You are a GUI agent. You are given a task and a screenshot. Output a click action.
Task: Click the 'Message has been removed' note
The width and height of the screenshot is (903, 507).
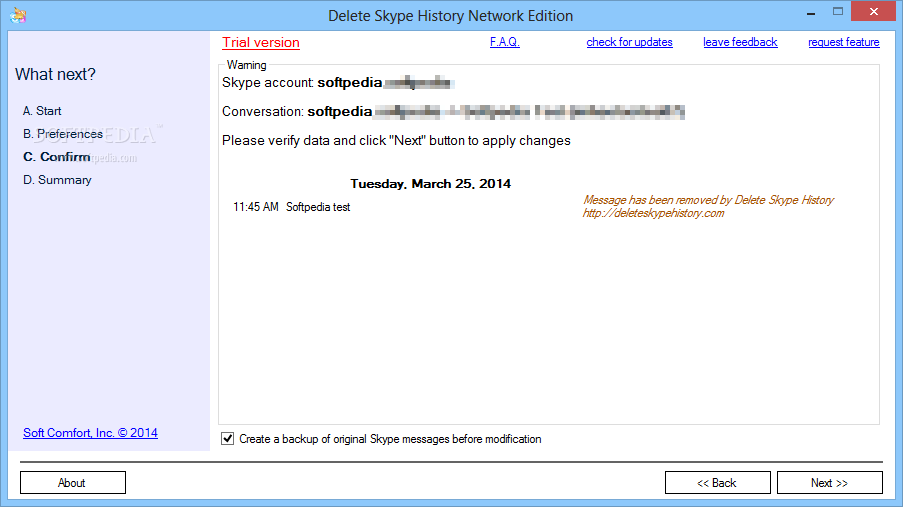click(708, 200)
